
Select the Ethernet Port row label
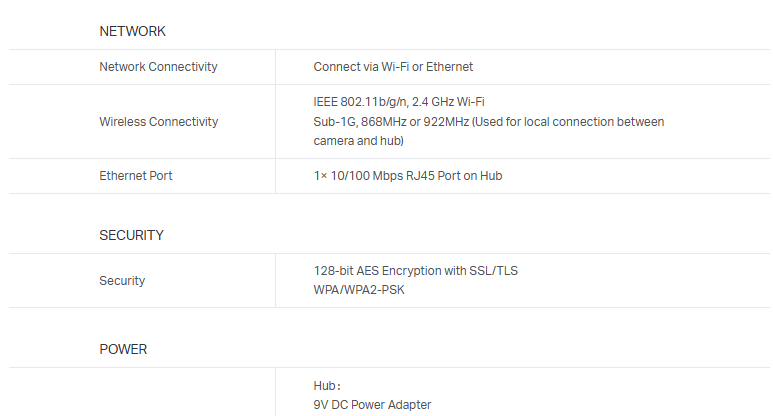[136, 176]
